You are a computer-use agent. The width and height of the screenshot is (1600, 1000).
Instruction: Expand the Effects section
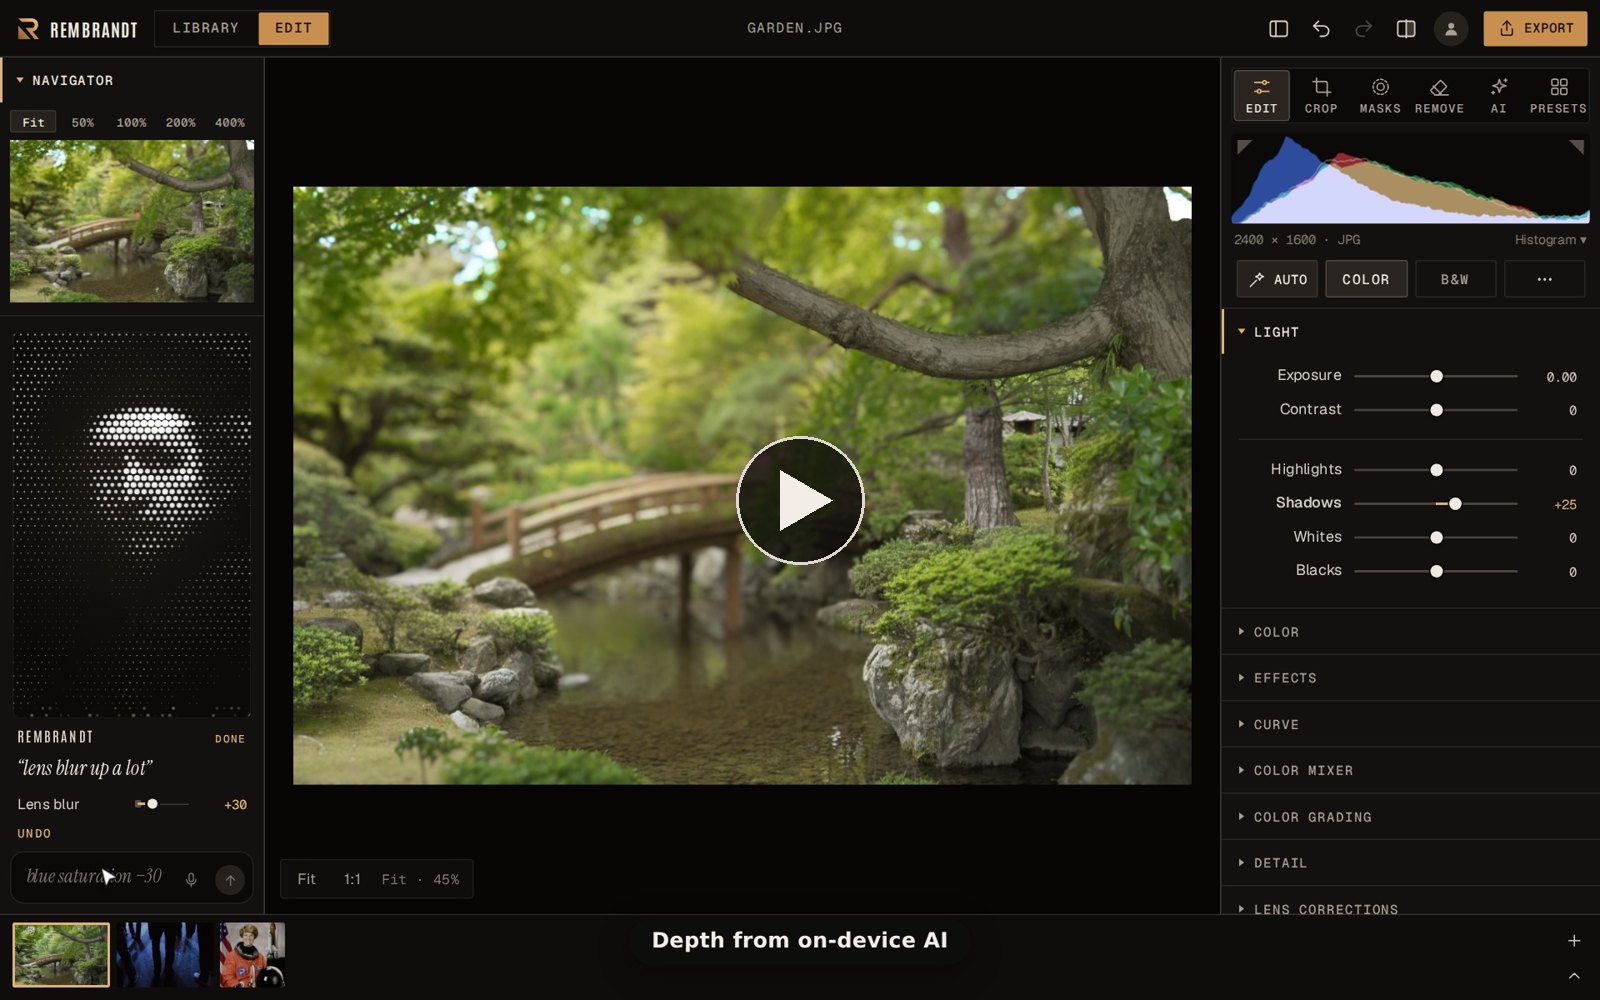point(1410,678)
